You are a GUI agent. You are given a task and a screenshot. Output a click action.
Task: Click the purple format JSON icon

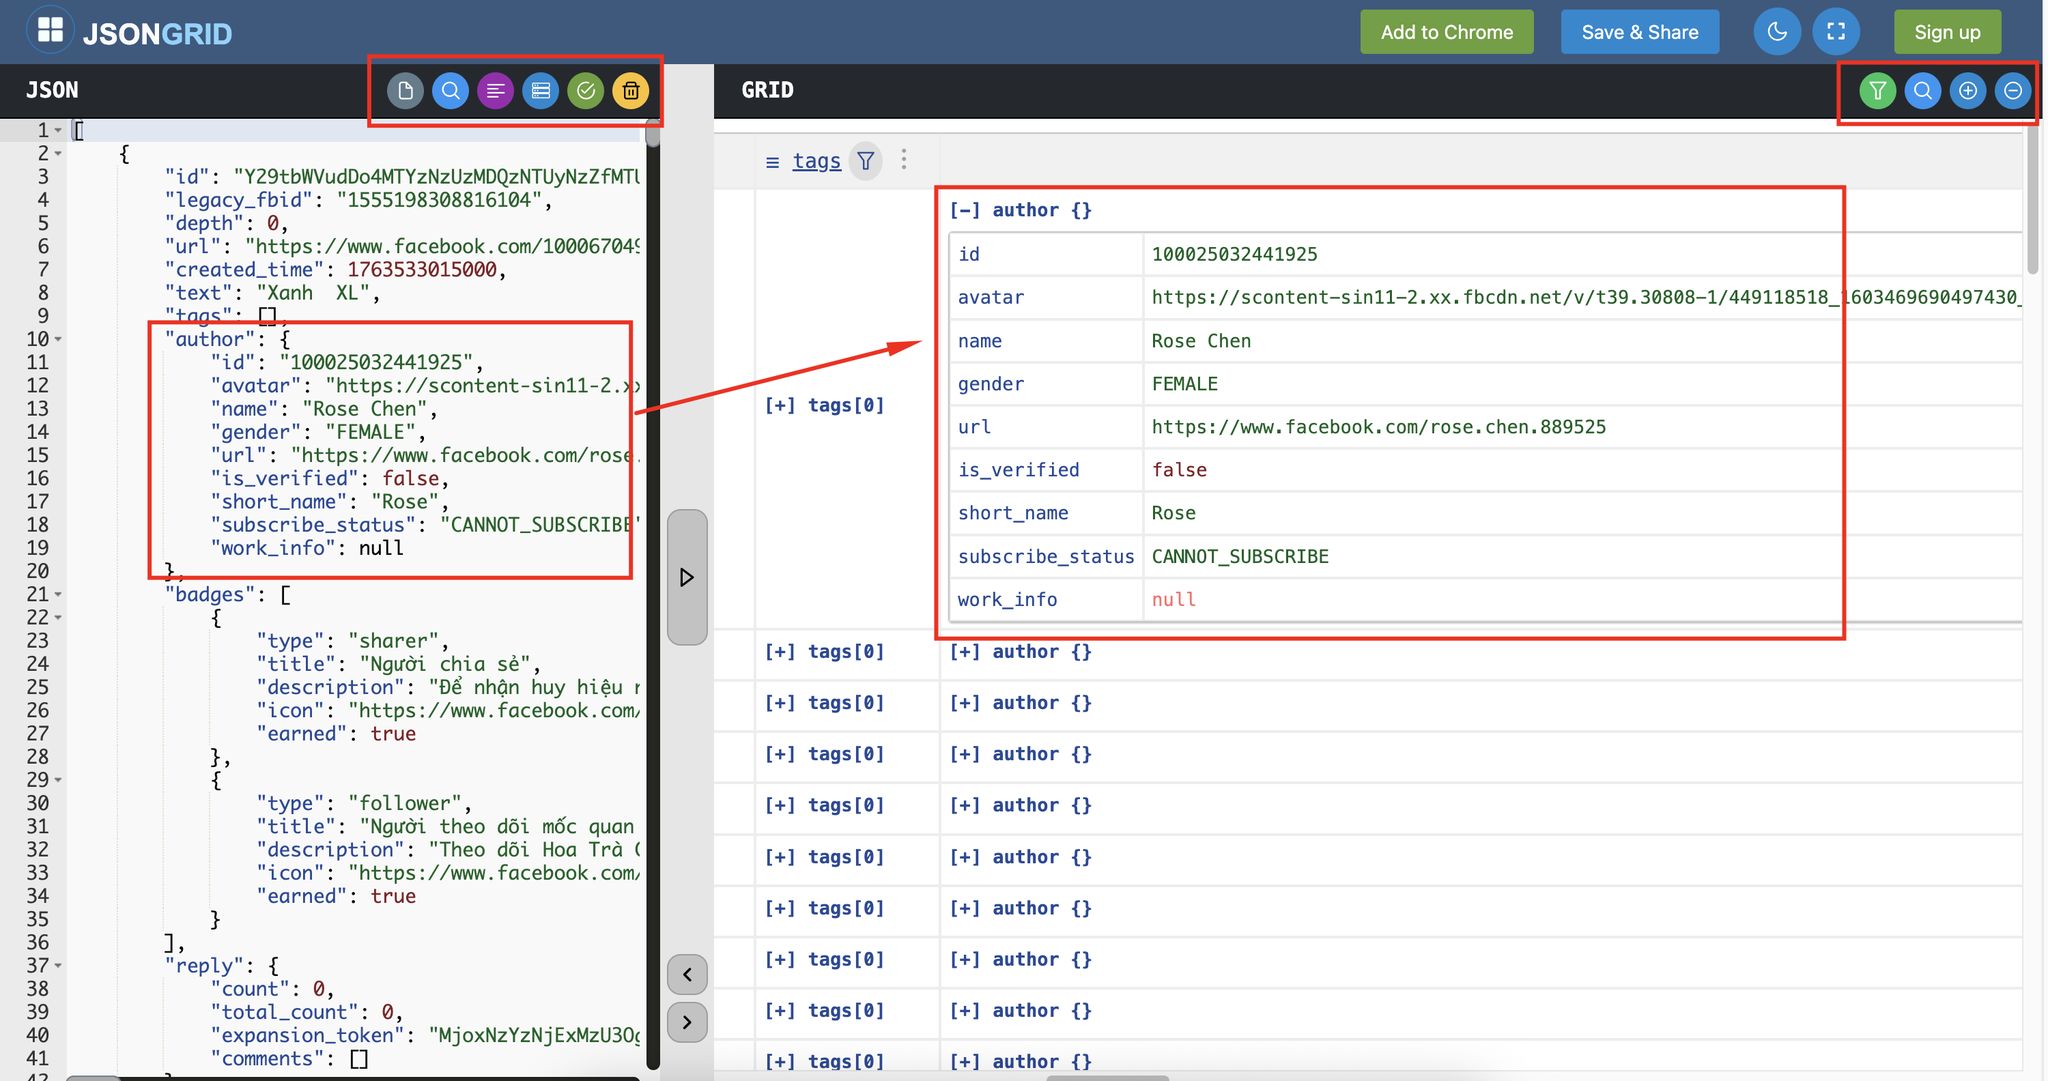(x=495, y=91)
